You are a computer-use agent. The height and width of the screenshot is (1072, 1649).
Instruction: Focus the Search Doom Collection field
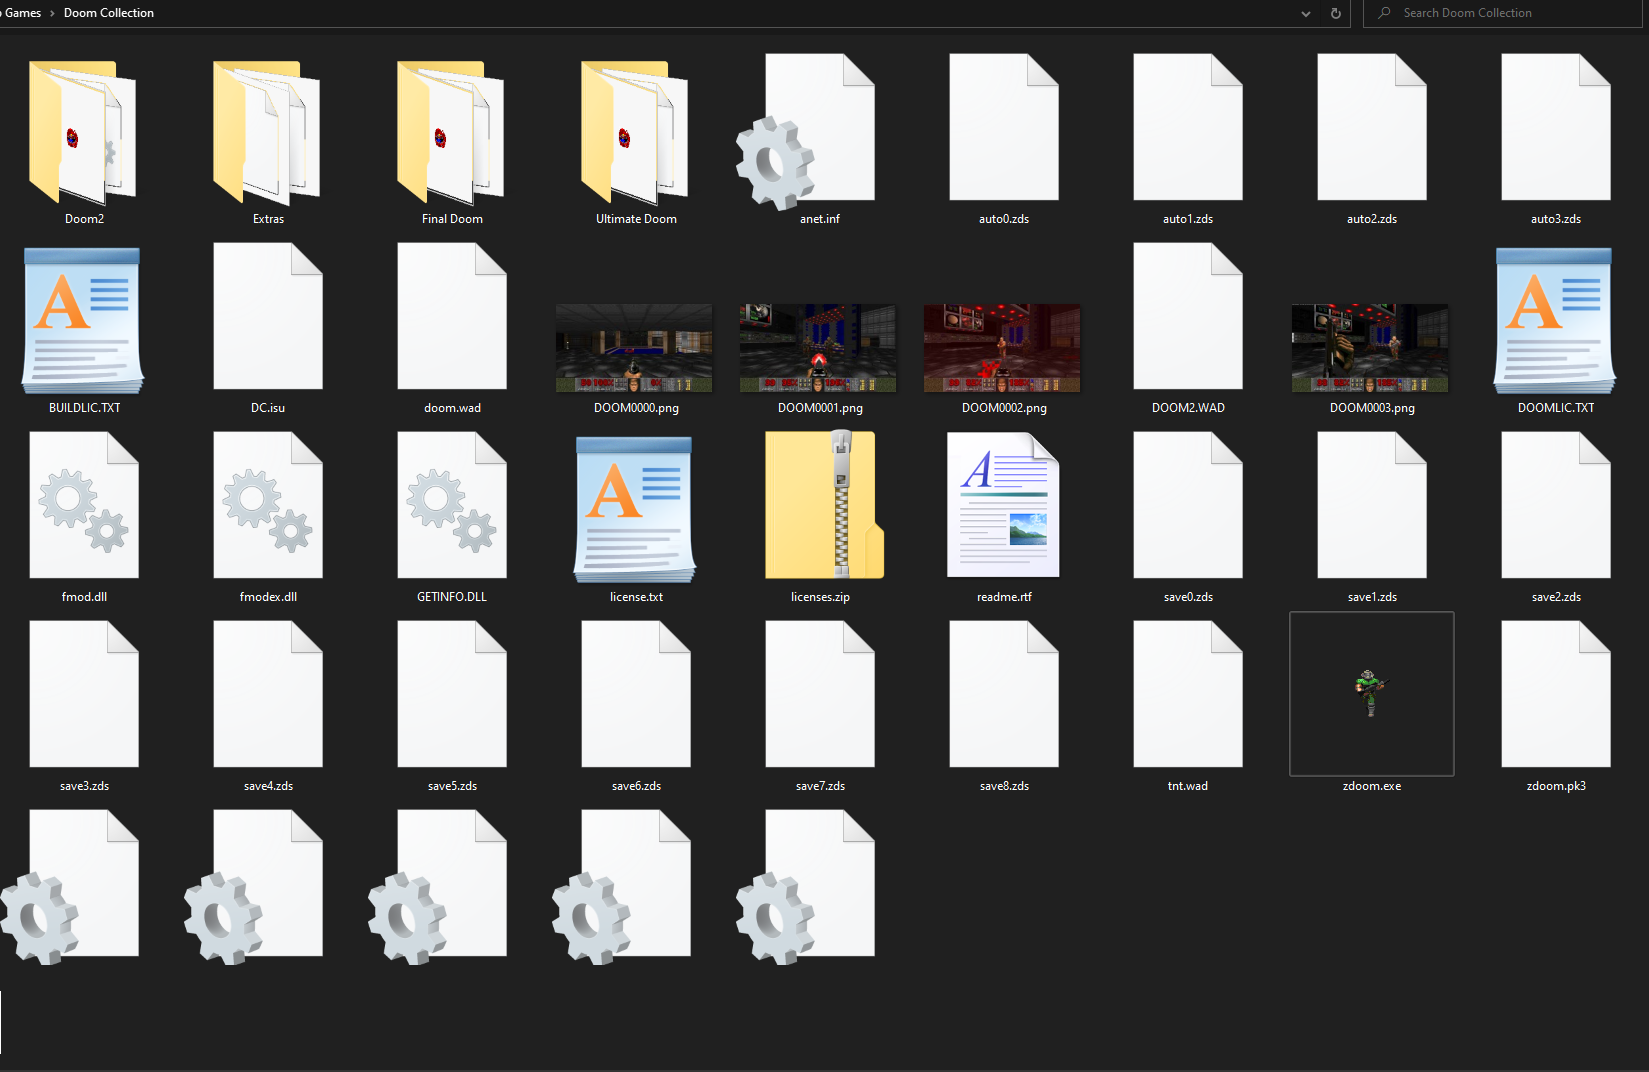(x=1504, y=13)
